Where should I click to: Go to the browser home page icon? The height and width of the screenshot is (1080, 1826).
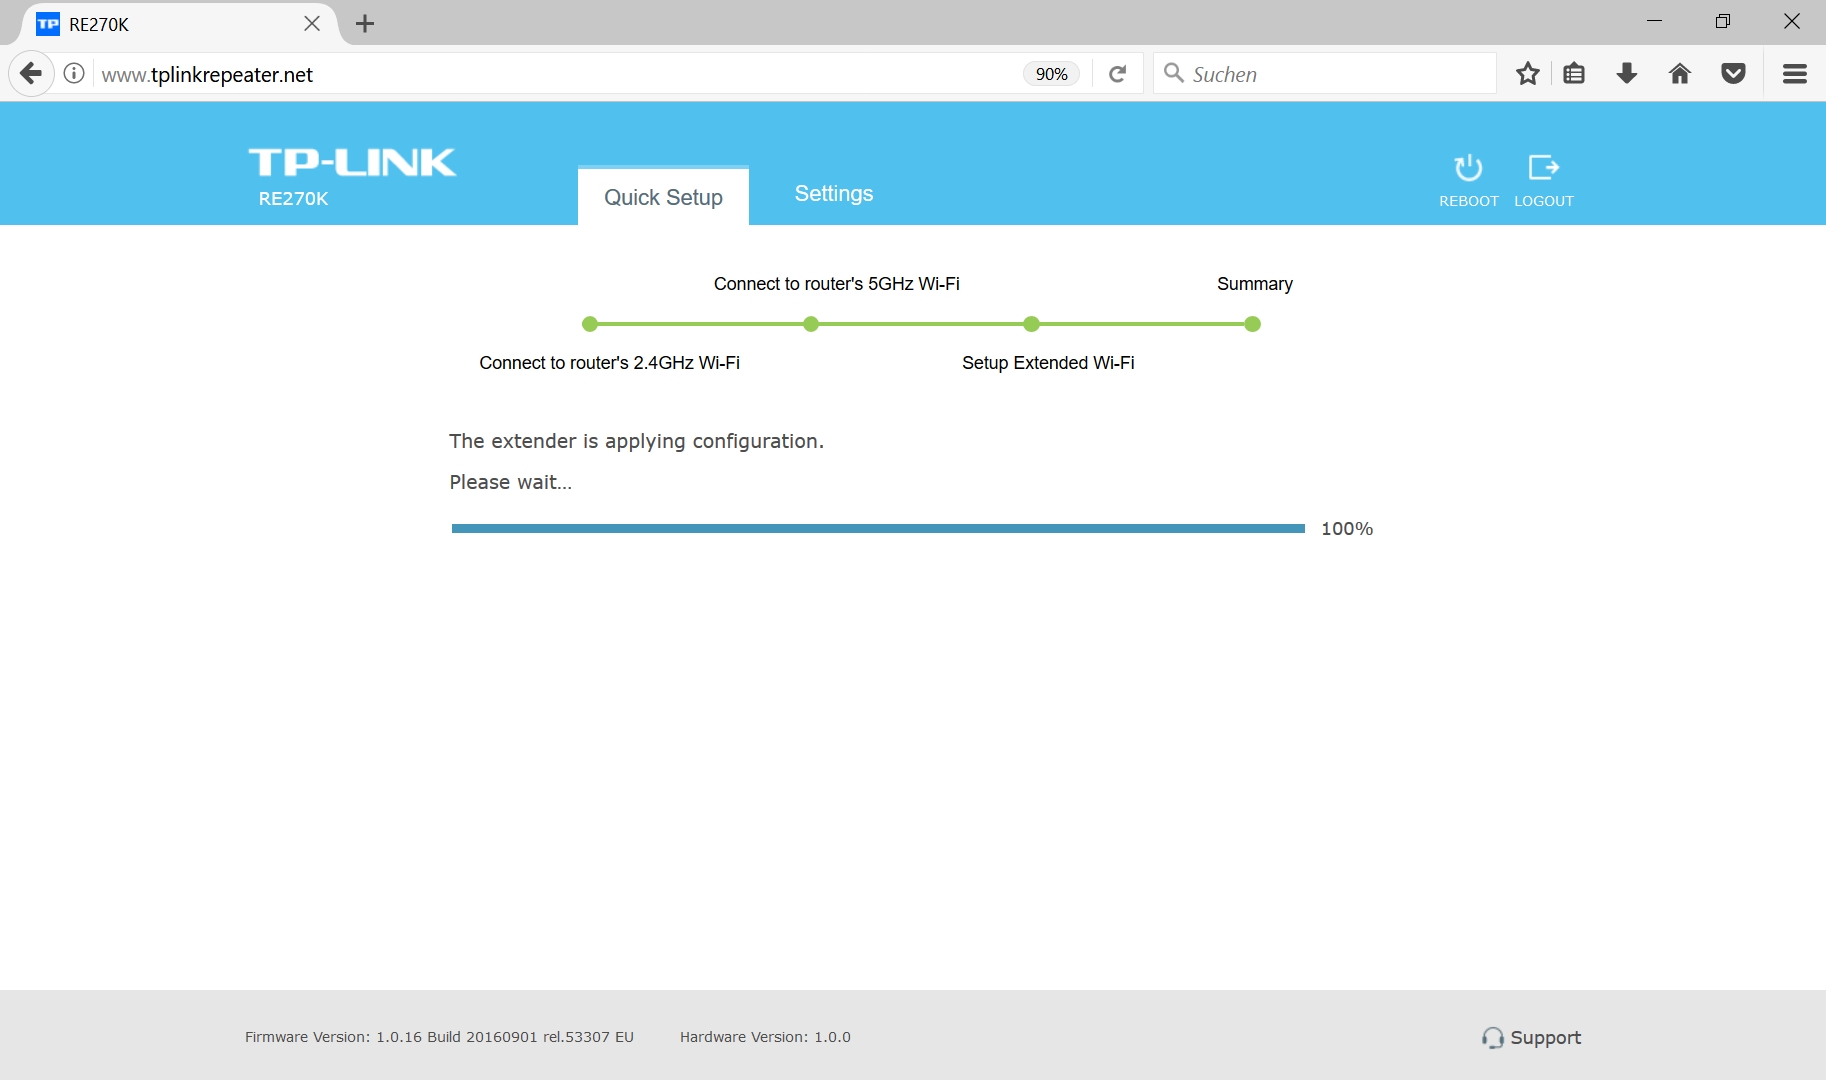click(x=1680, y=74)
